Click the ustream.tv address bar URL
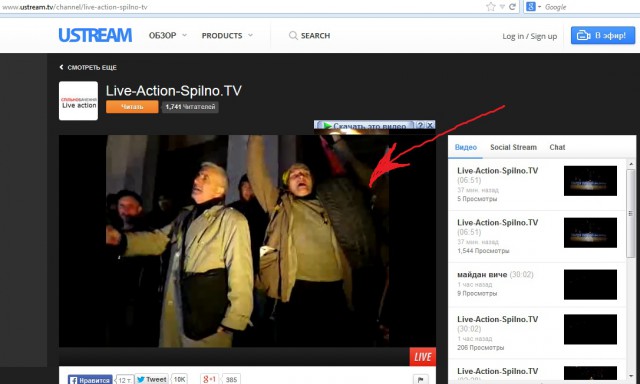The image size is (640, 384). 74,7
